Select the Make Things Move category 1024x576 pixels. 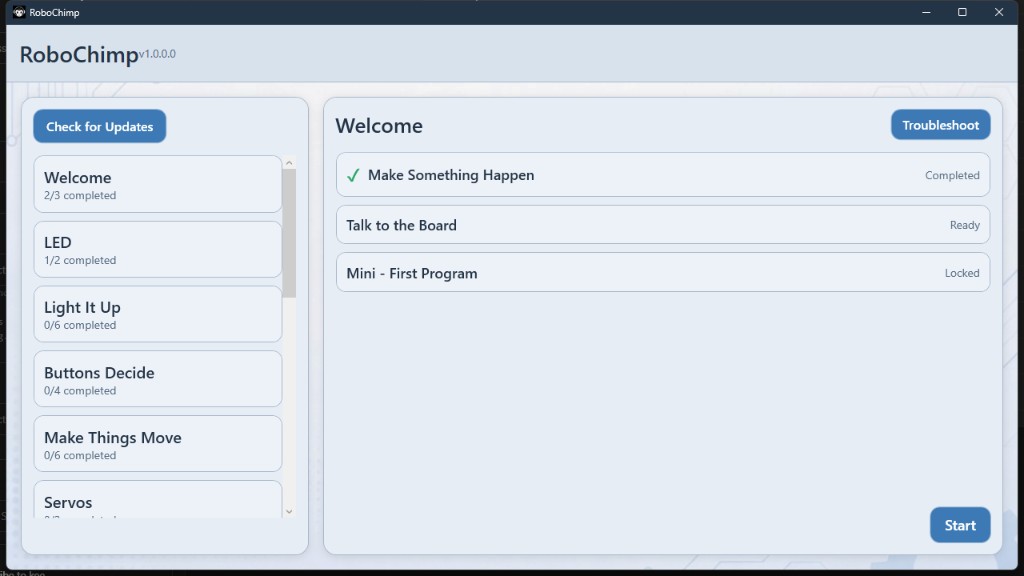157,444
